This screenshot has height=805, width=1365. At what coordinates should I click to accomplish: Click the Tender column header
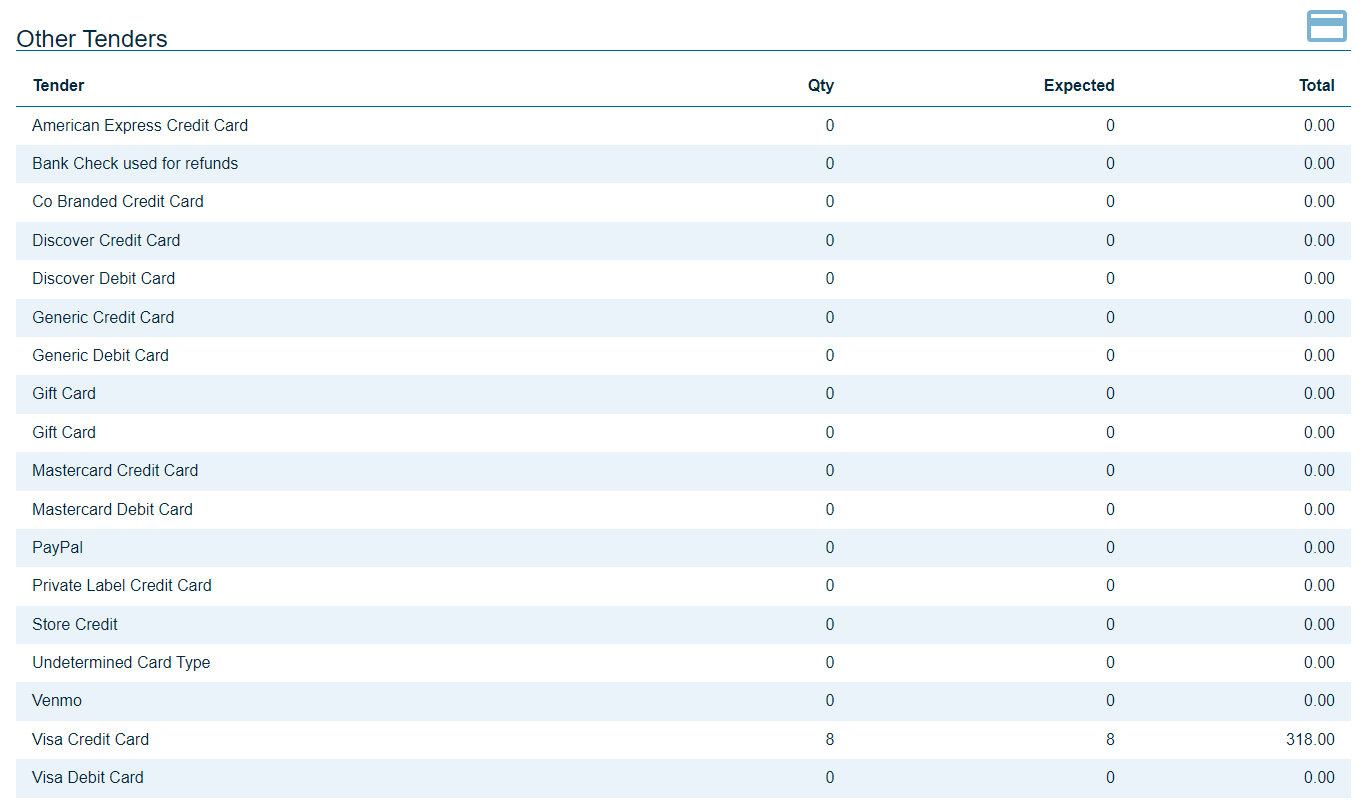point(58,86)
